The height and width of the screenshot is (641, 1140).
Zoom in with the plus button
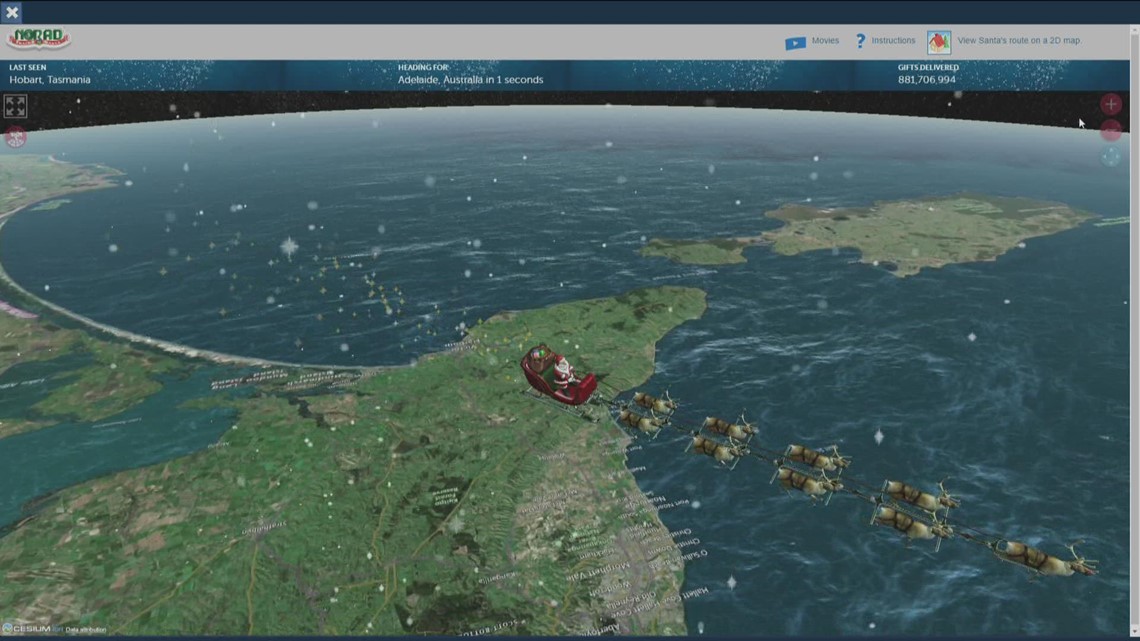coord(1110,104)
